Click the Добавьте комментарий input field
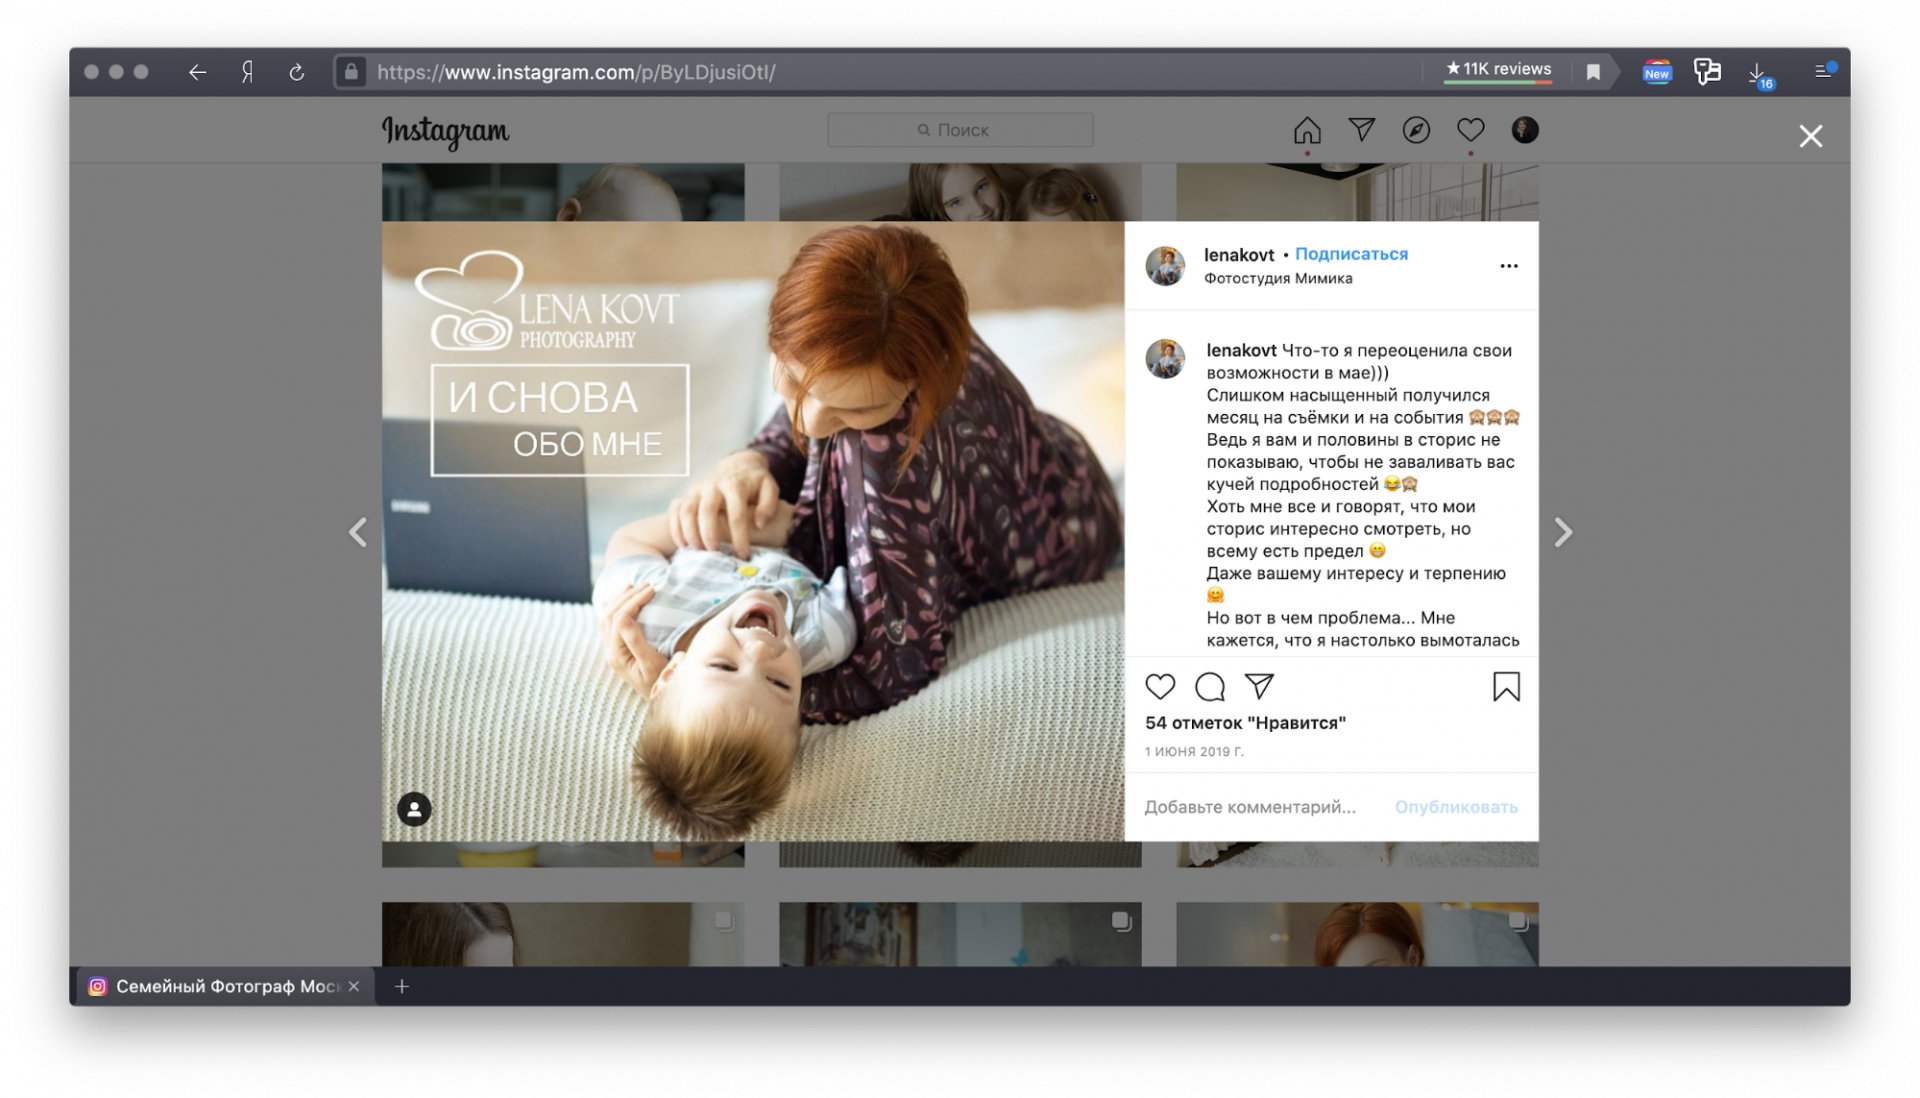Viewport: 1920px width, 1098px height. pos(1250,807)
